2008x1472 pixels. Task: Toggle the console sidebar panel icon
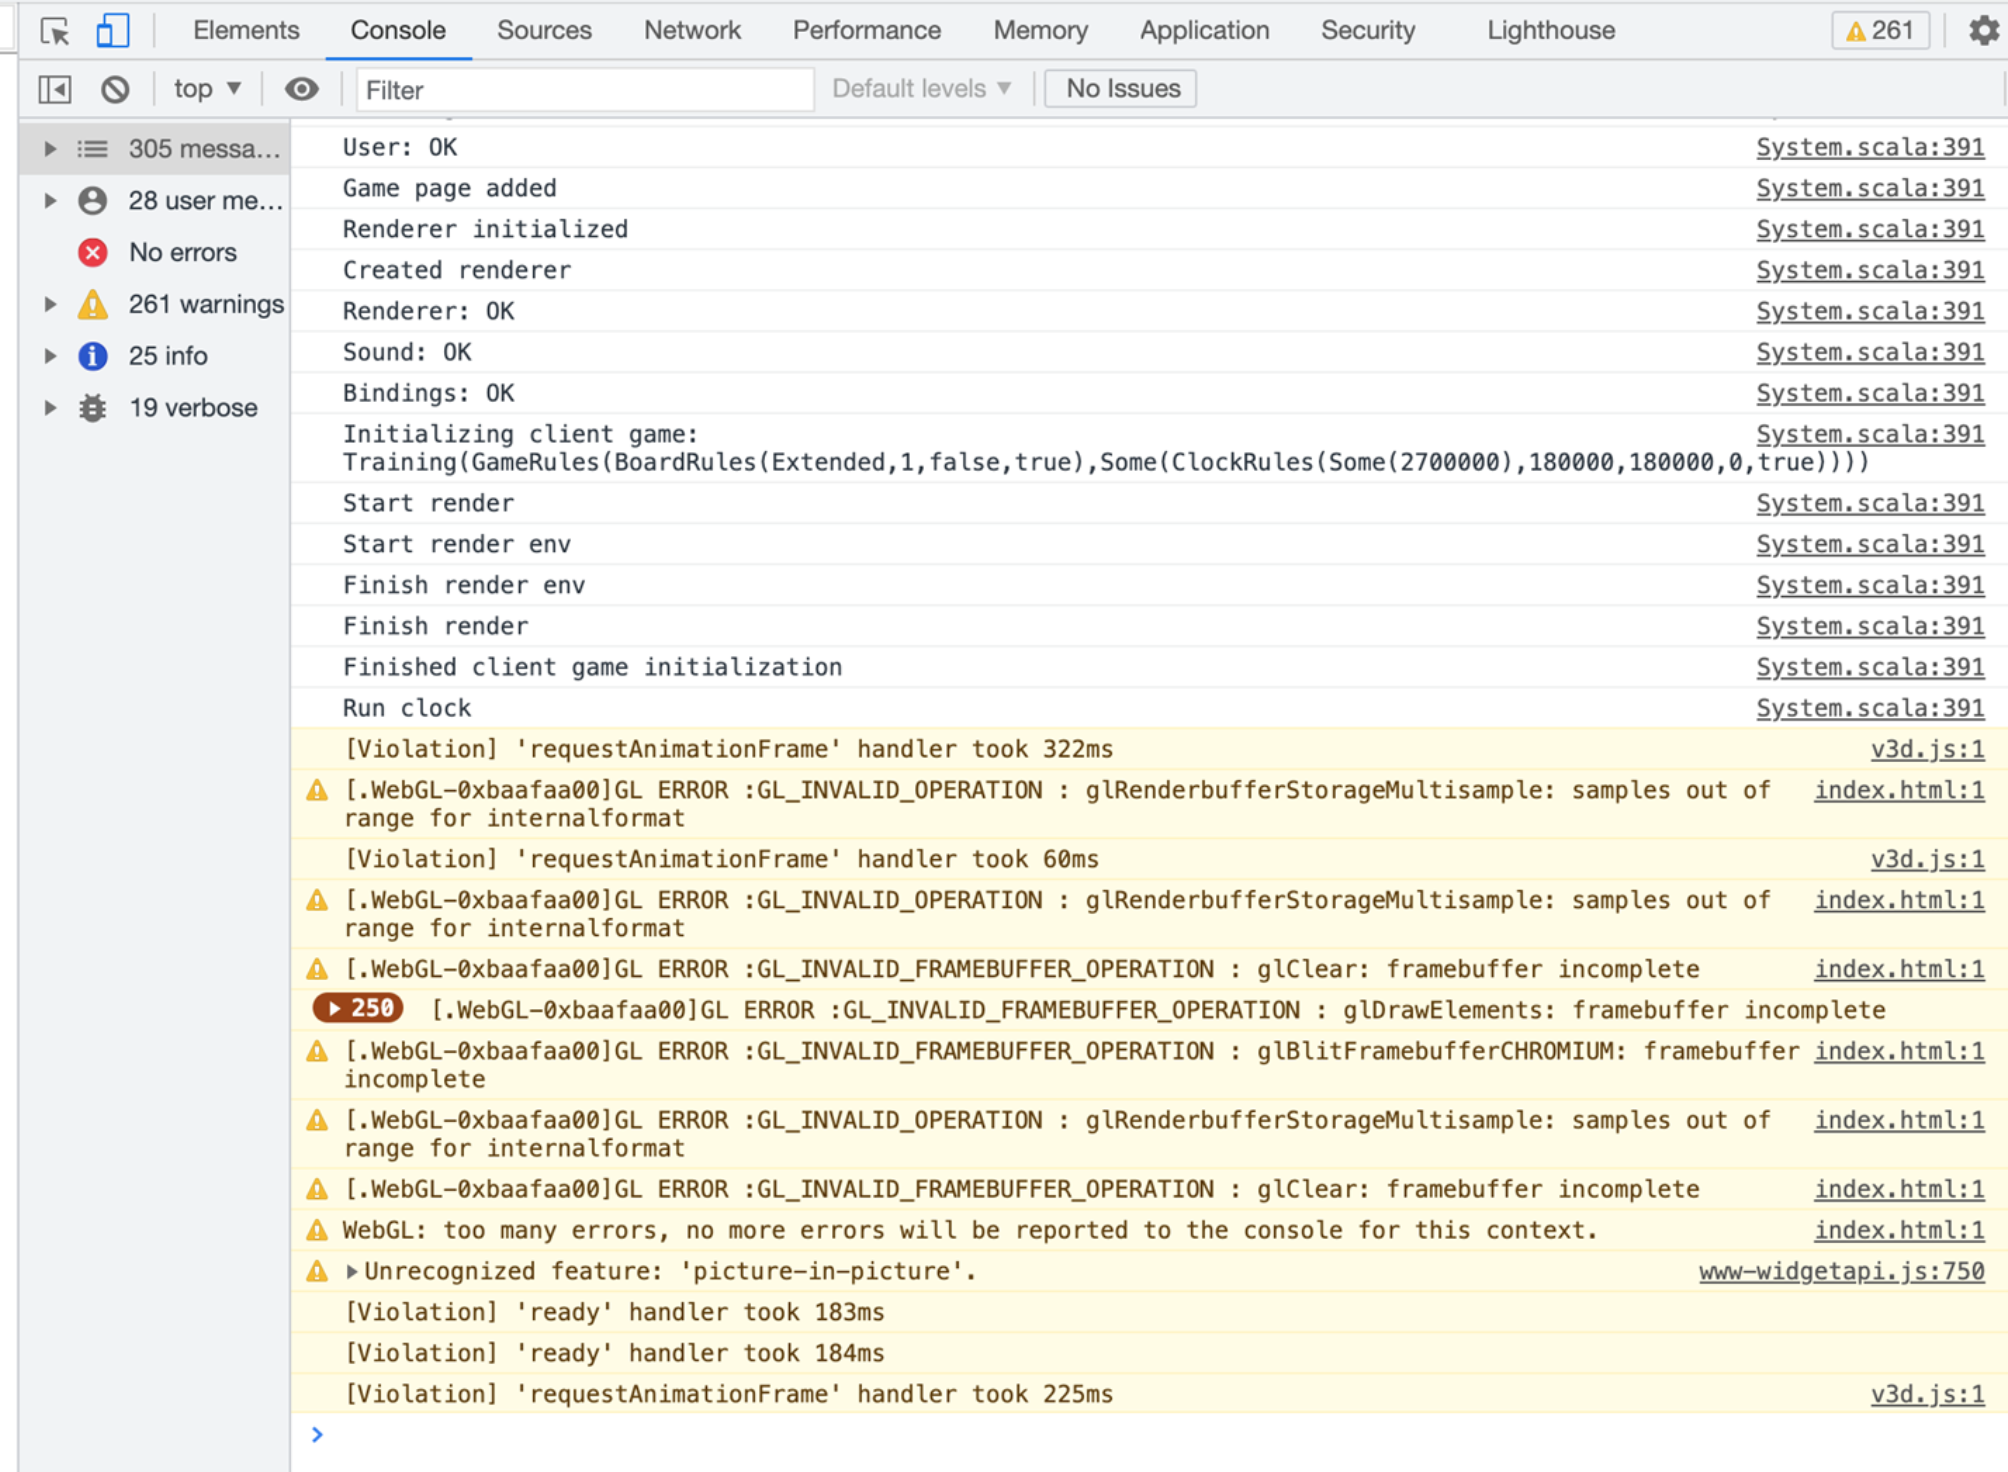[x=55, y=90]
